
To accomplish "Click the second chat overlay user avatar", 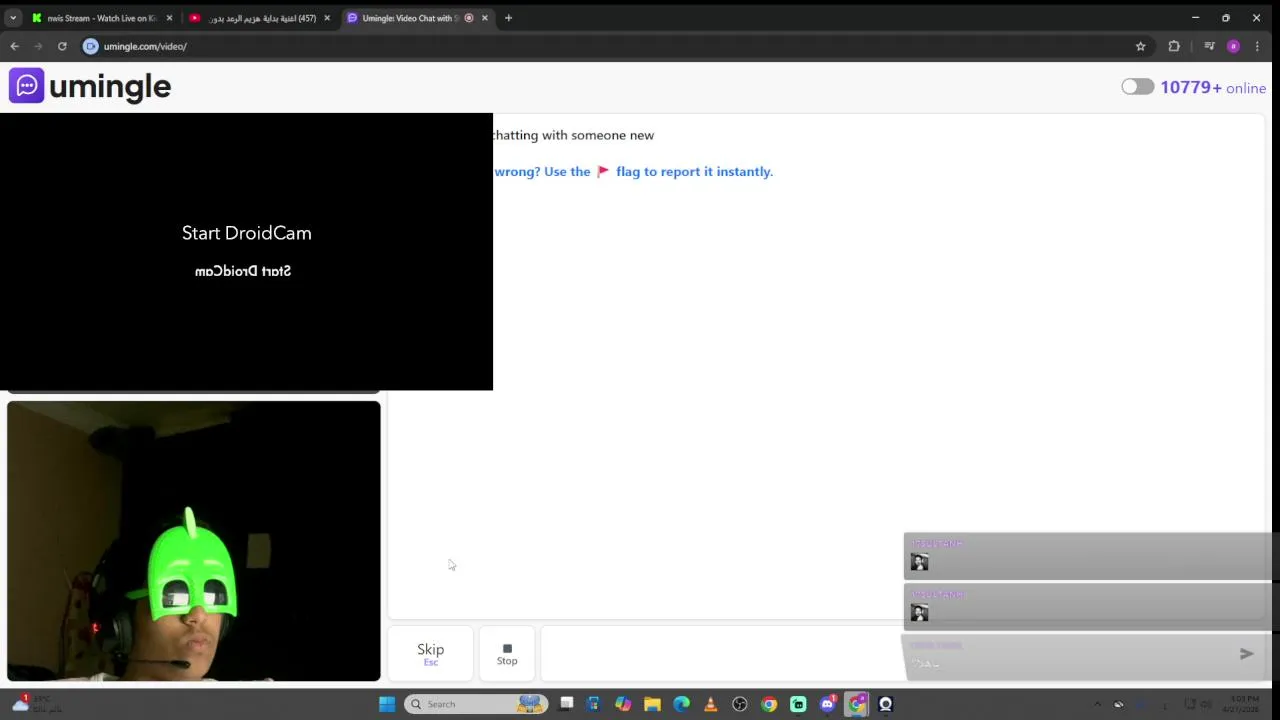I will pos(919,612).
